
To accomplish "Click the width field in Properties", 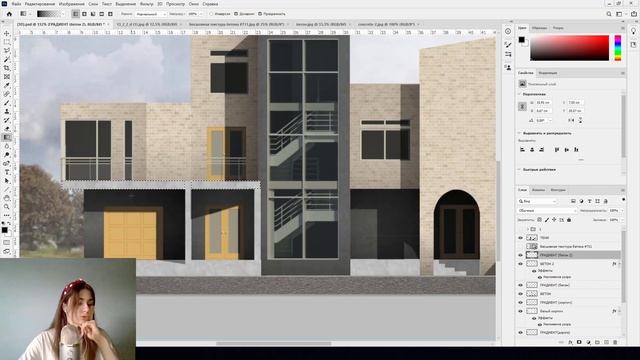I will (543, 102).
